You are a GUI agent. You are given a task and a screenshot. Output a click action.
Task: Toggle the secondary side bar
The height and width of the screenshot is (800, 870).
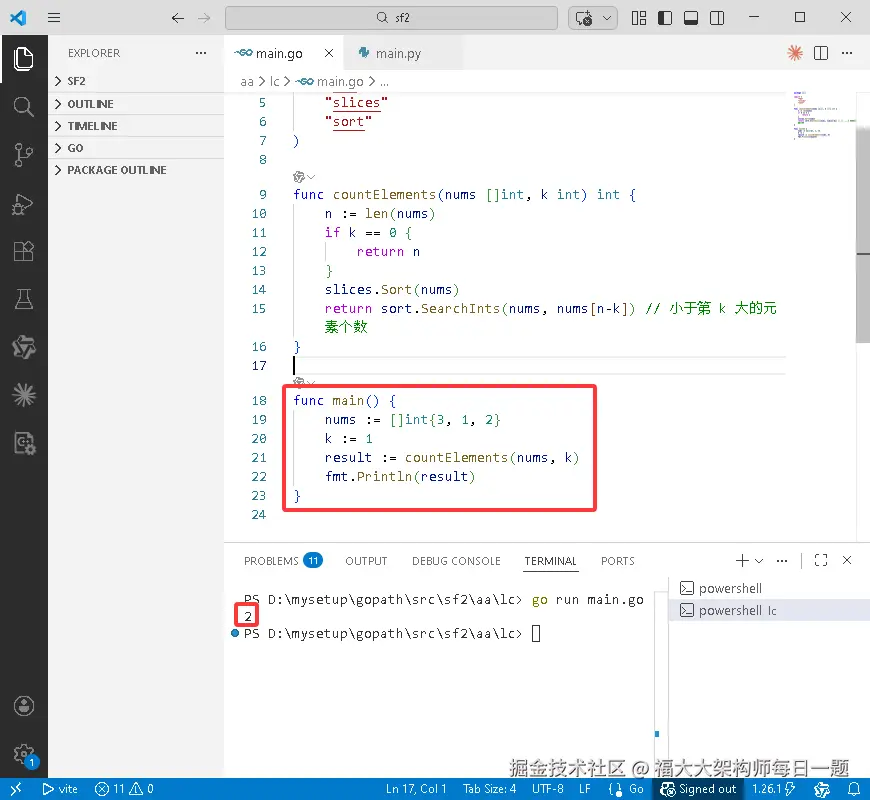(717, 18)
